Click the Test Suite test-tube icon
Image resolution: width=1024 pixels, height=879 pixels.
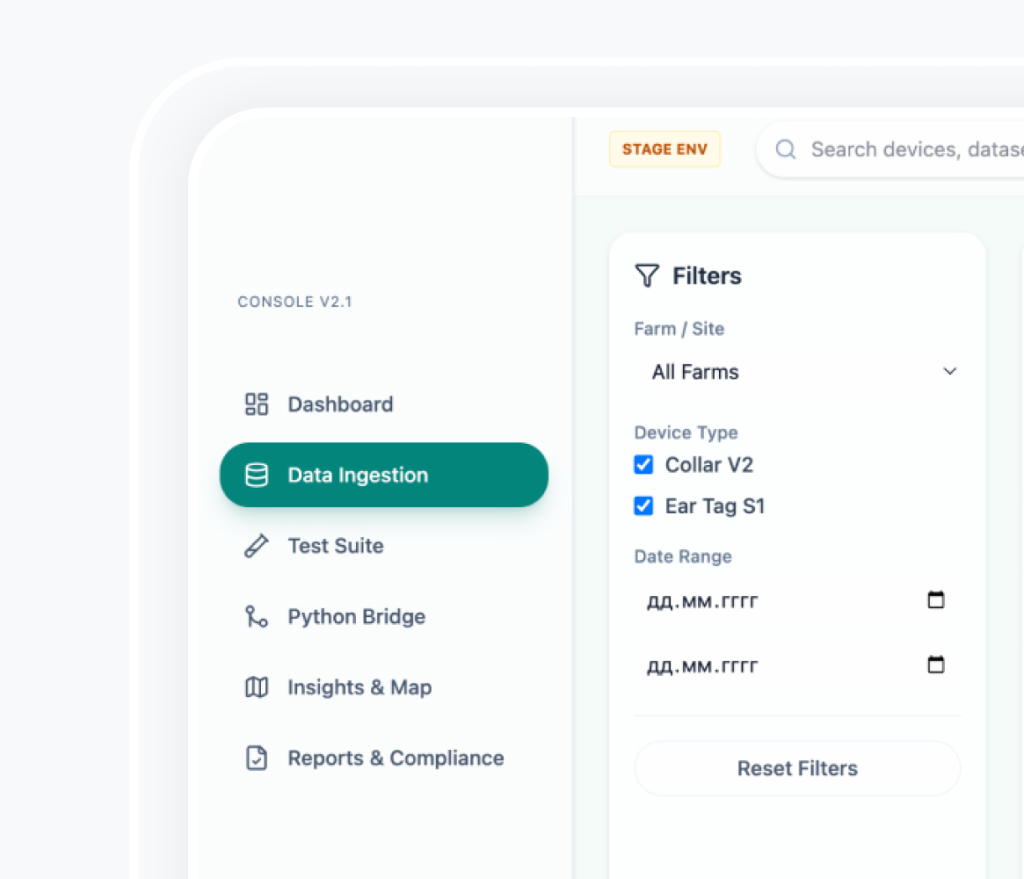point(257,546)
